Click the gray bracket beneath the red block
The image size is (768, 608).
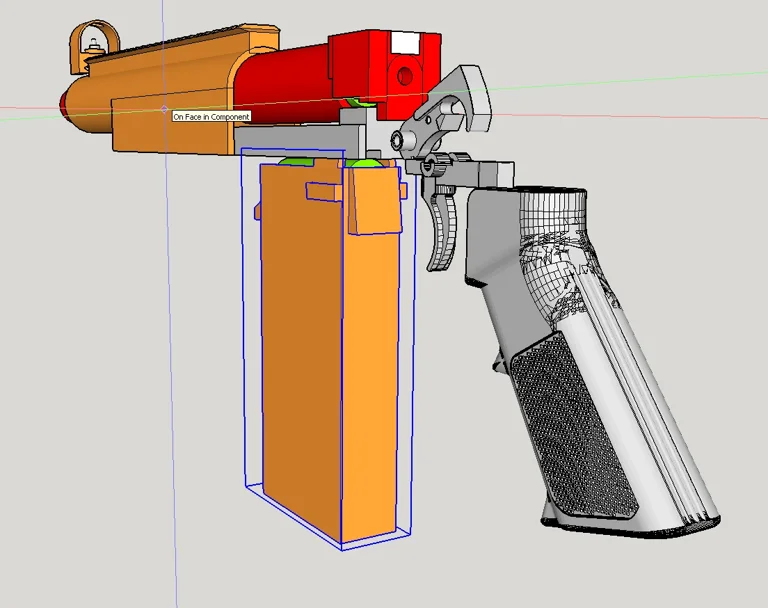point(350,133)
